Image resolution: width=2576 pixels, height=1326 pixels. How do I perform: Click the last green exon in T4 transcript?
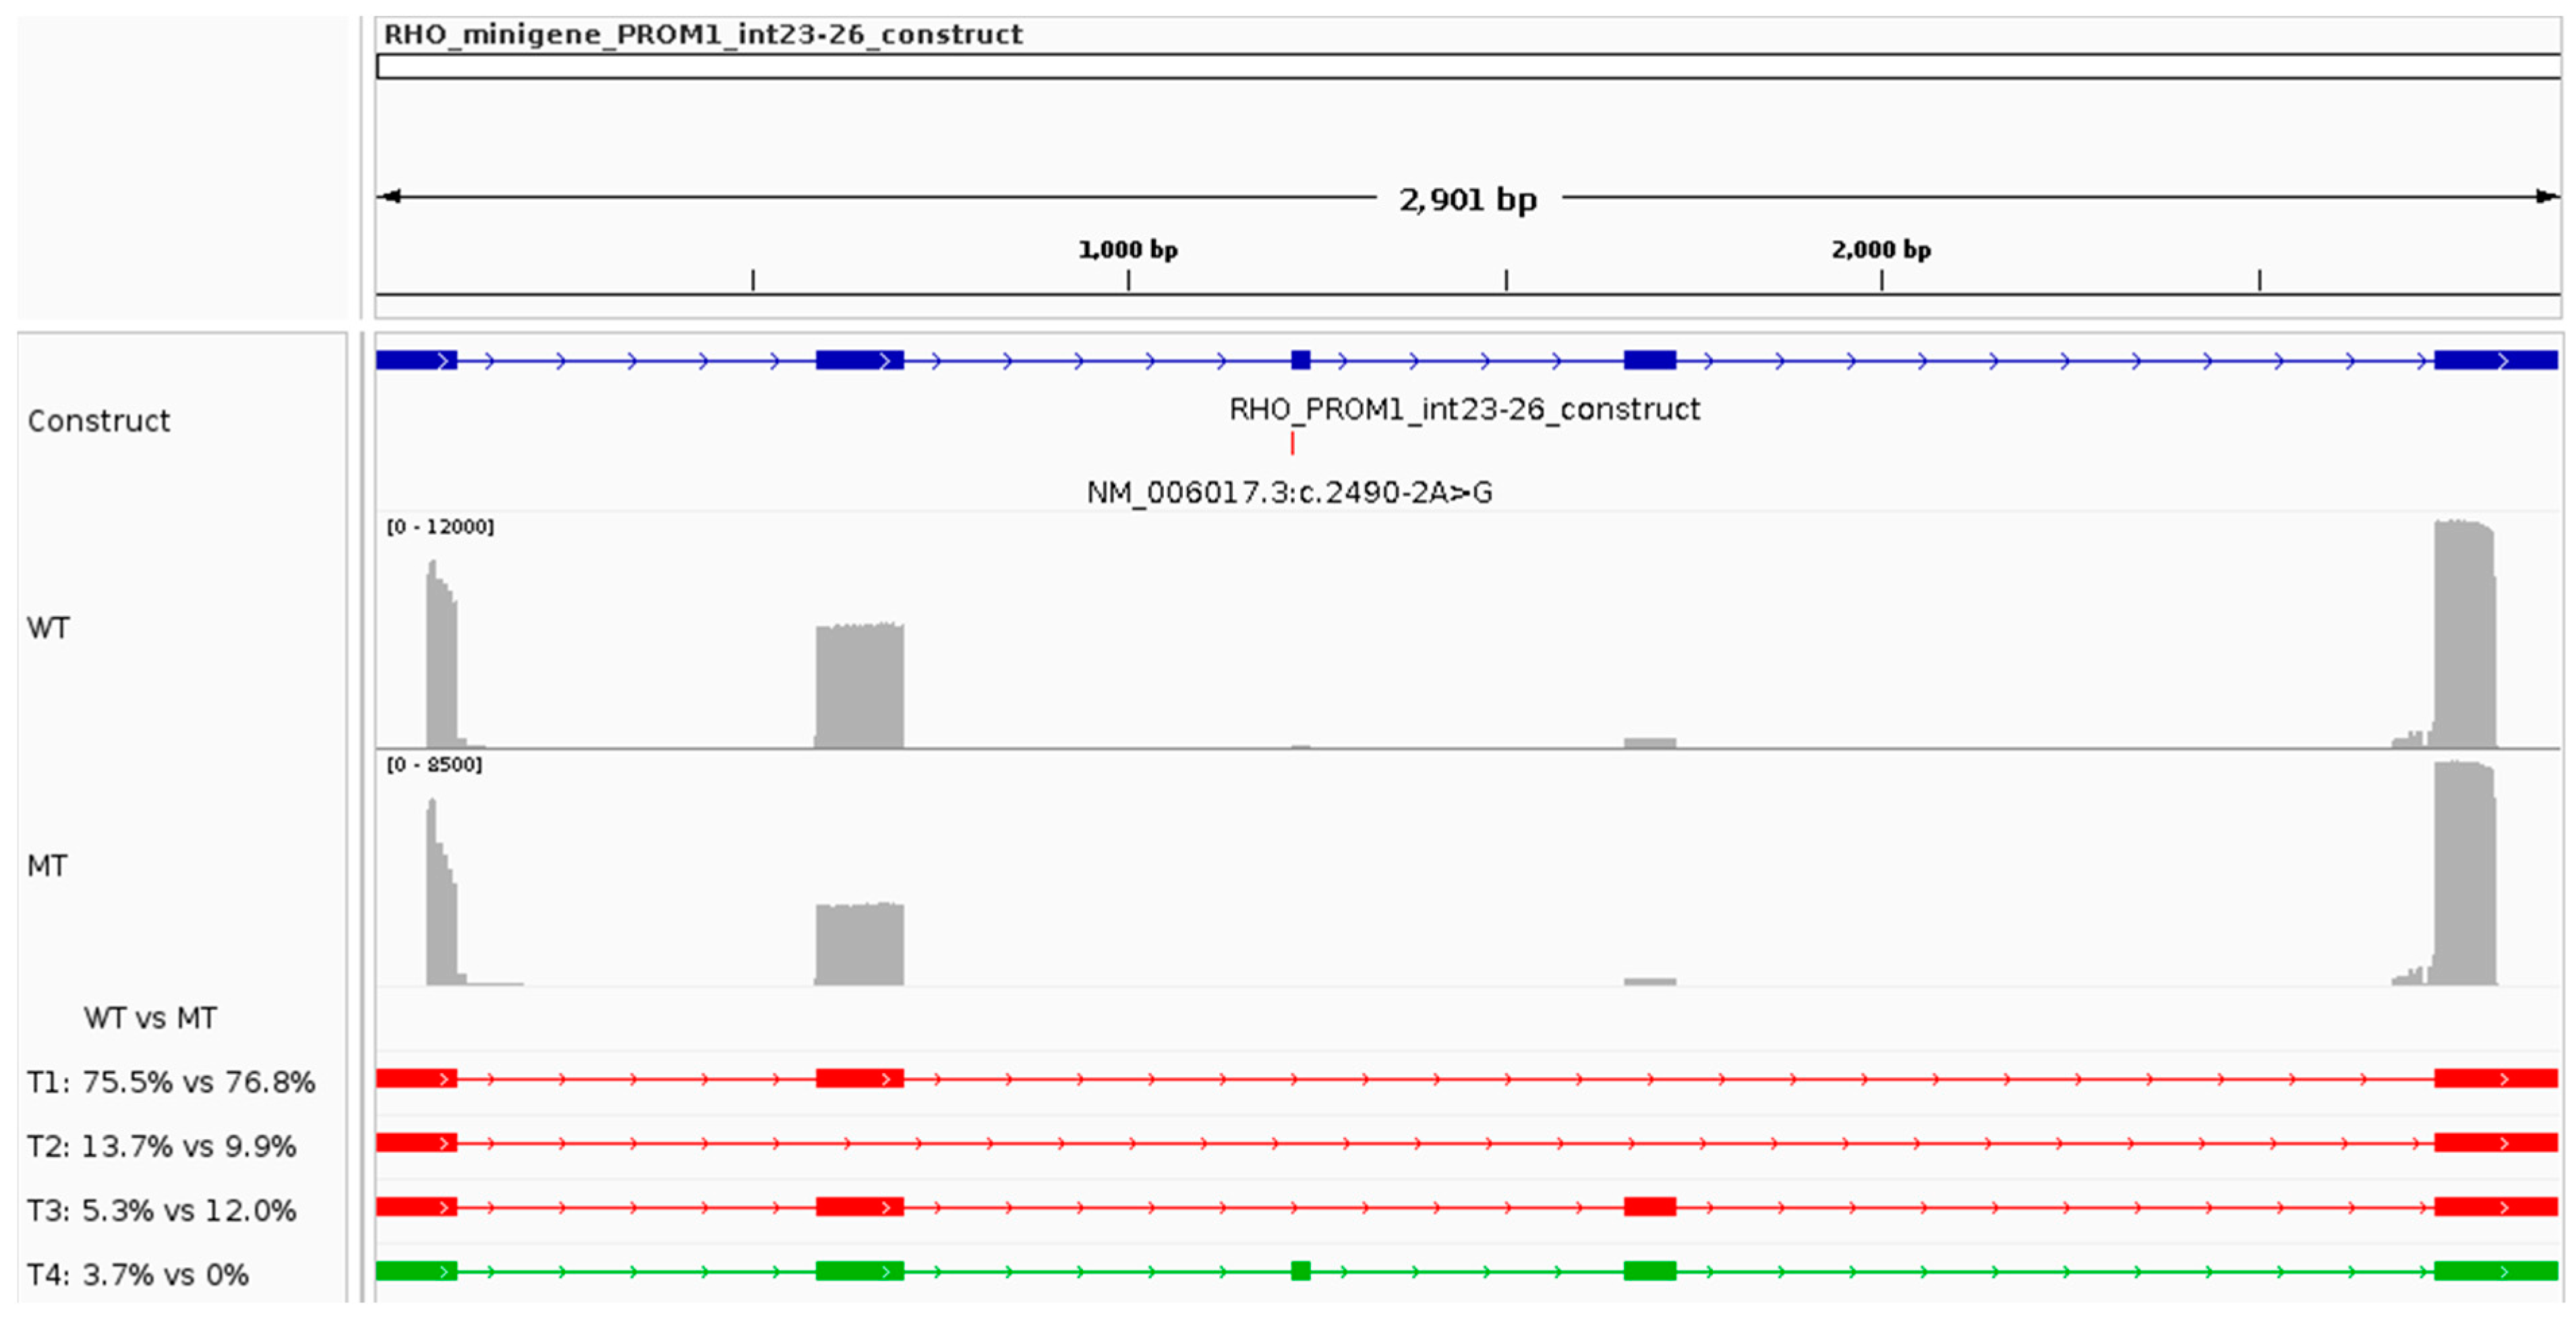coord(2495,1271)
